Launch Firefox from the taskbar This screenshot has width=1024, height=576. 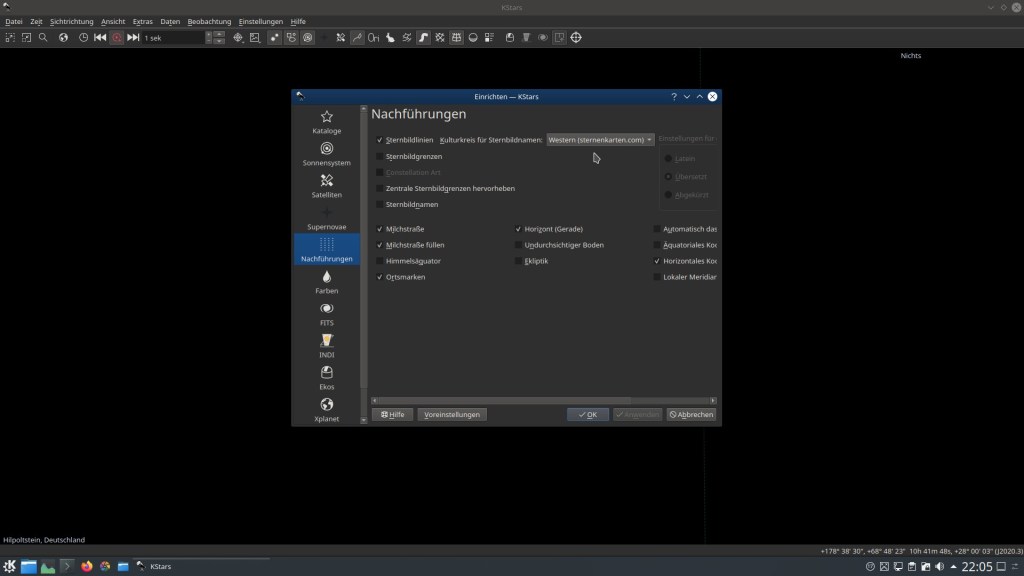point(87,566)
